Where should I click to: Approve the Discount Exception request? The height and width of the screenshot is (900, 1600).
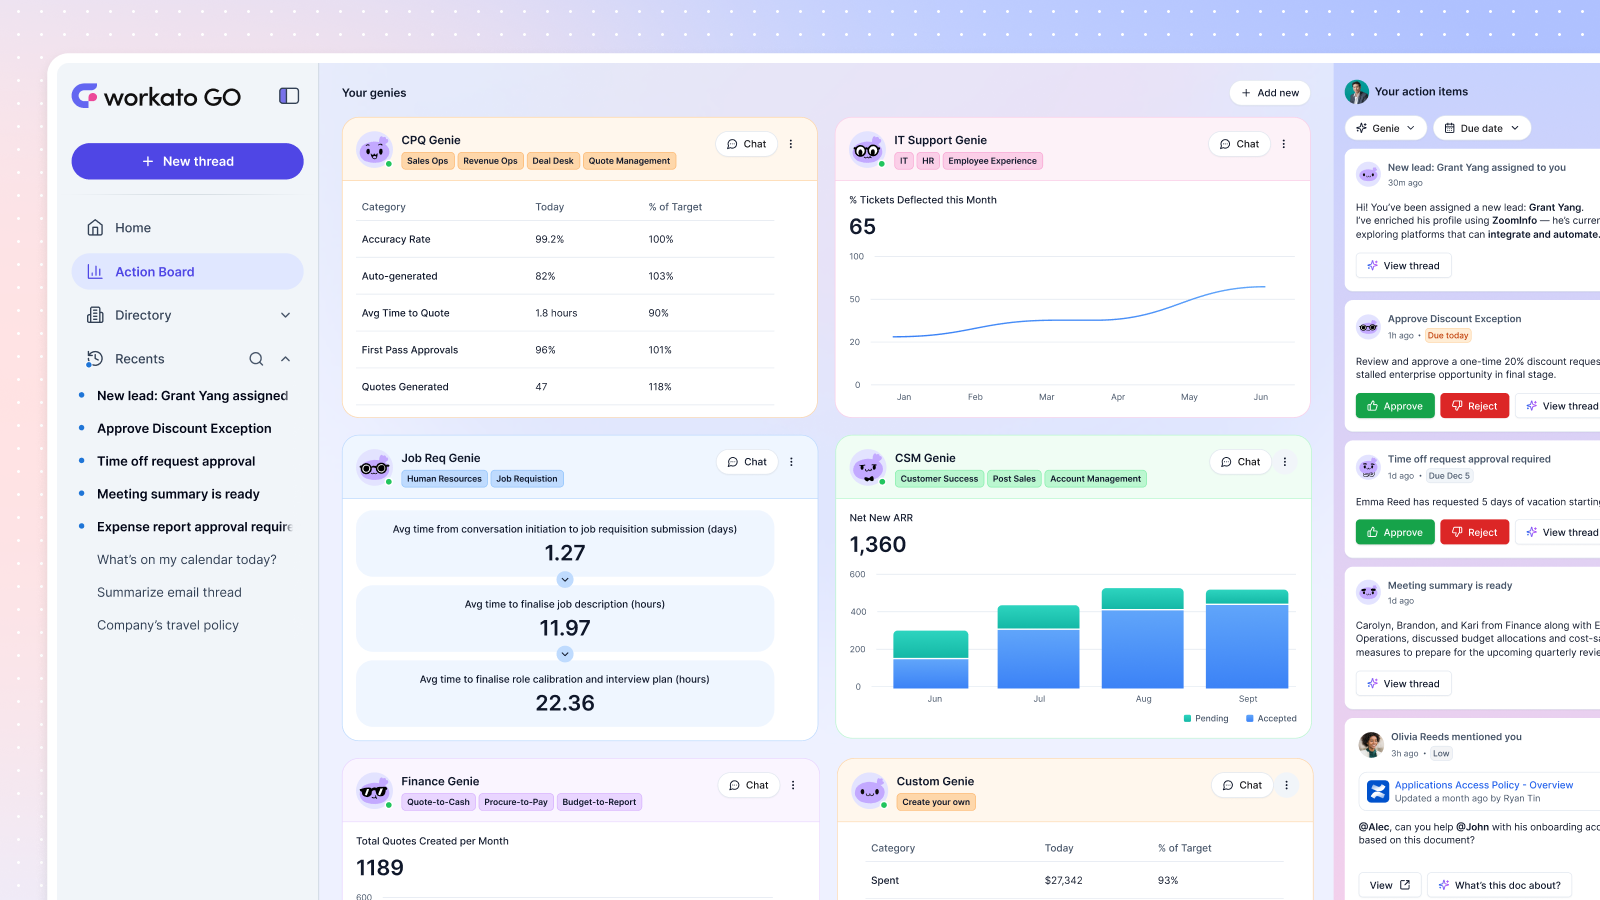click(1395, 406)
